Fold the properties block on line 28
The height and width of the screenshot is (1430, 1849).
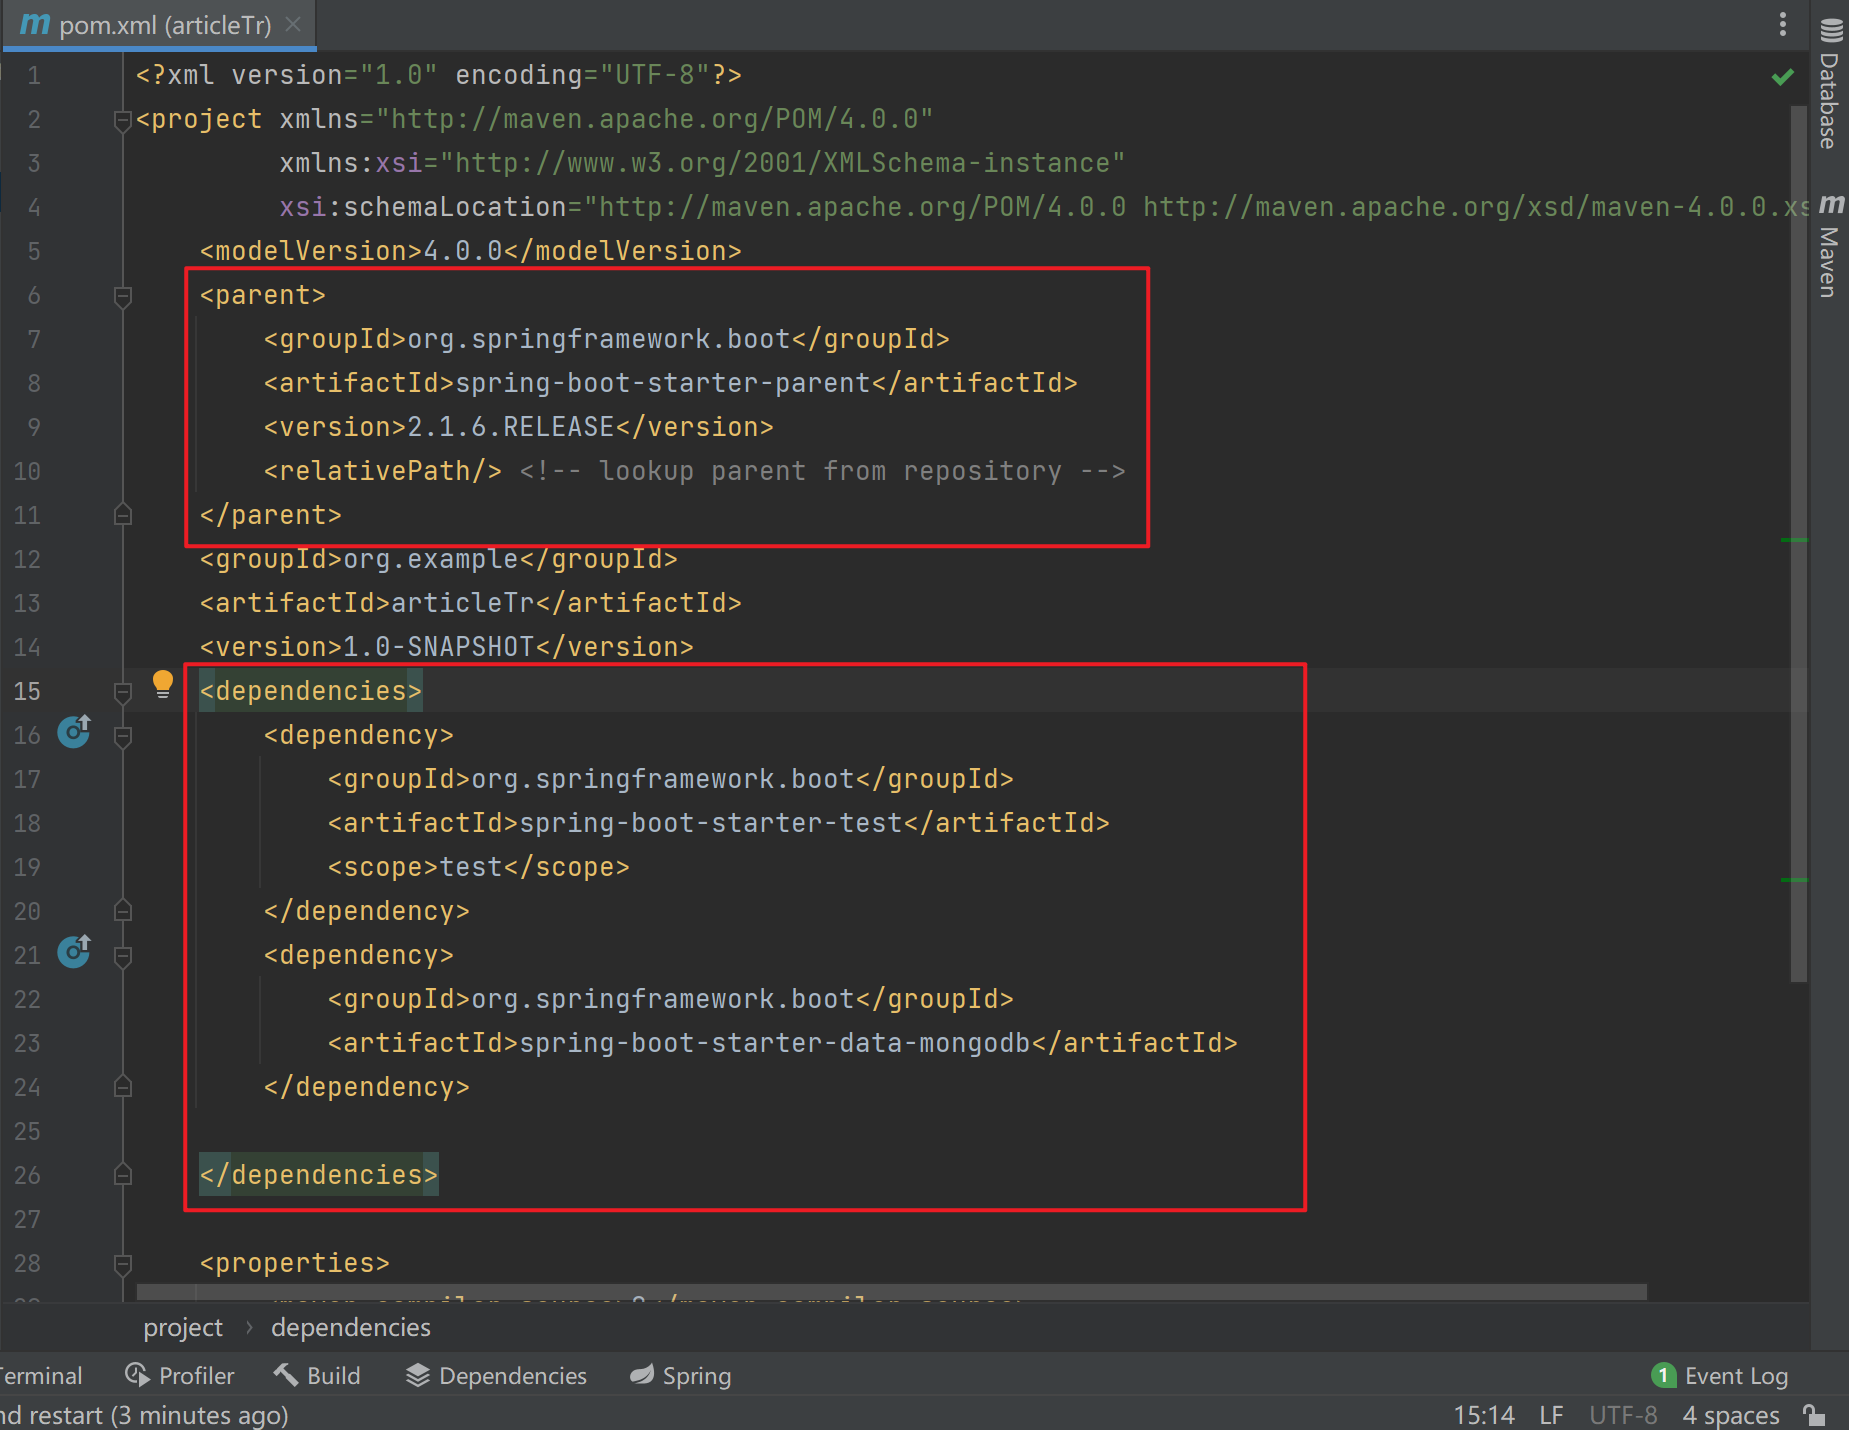[123, 1264]
